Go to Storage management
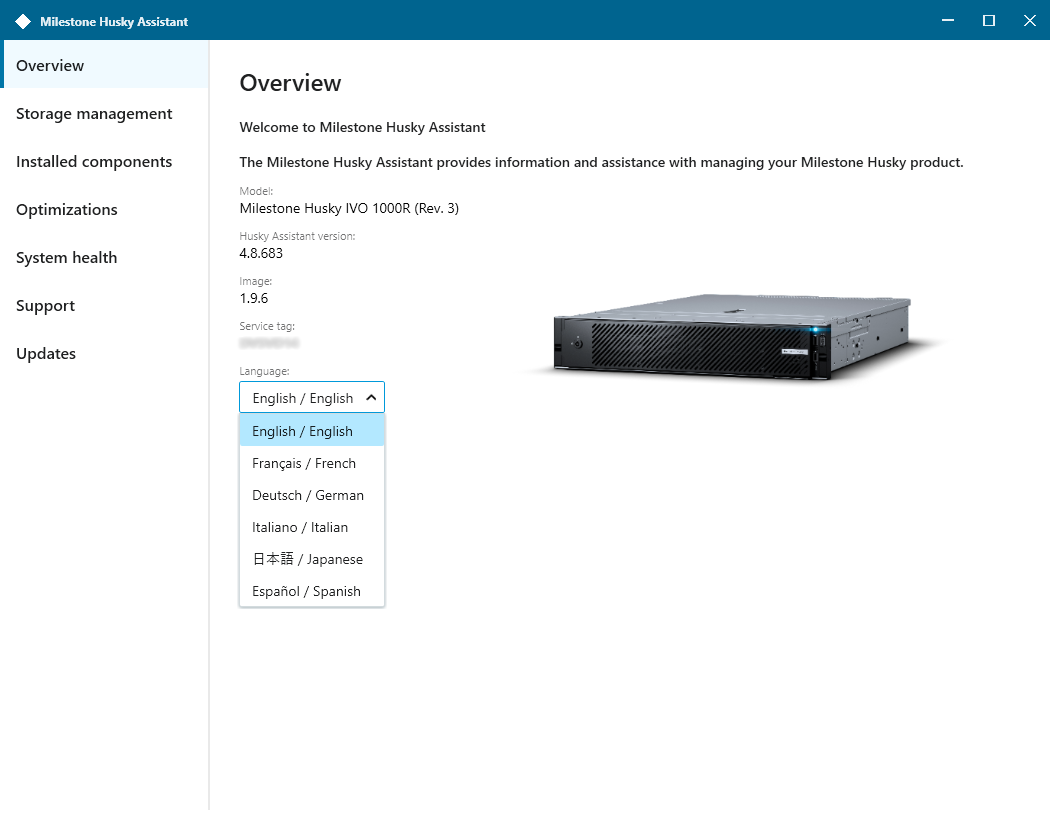This screenshot has height=830, width=1050. [106, 113]
